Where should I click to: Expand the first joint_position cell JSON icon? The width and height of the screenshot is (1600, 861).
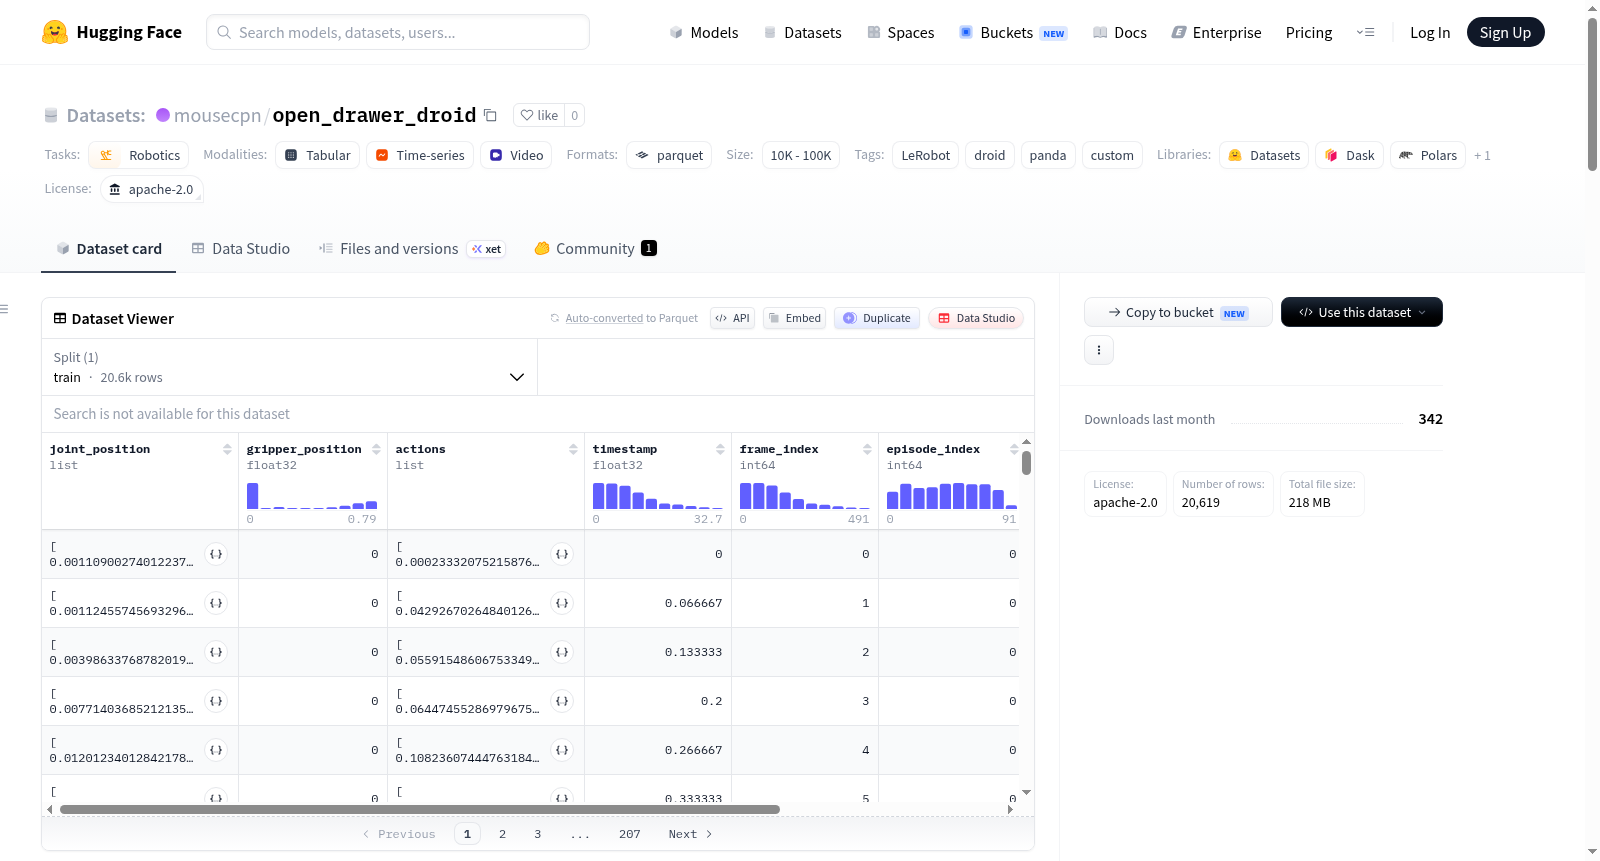coord(216,554)
